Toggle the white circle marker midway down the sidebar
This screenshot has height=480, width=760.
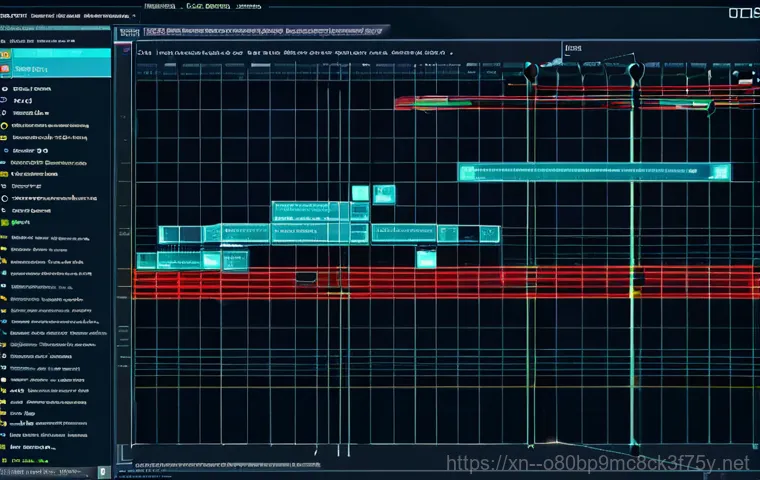tap(5, 198)
